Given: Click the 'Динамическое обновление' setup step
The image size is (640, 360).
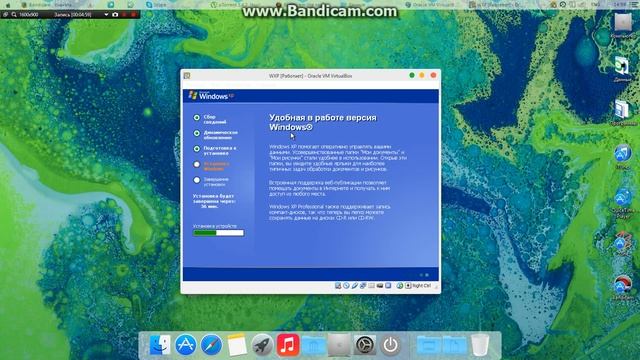Looking at the screenshot, I should 220,135.
